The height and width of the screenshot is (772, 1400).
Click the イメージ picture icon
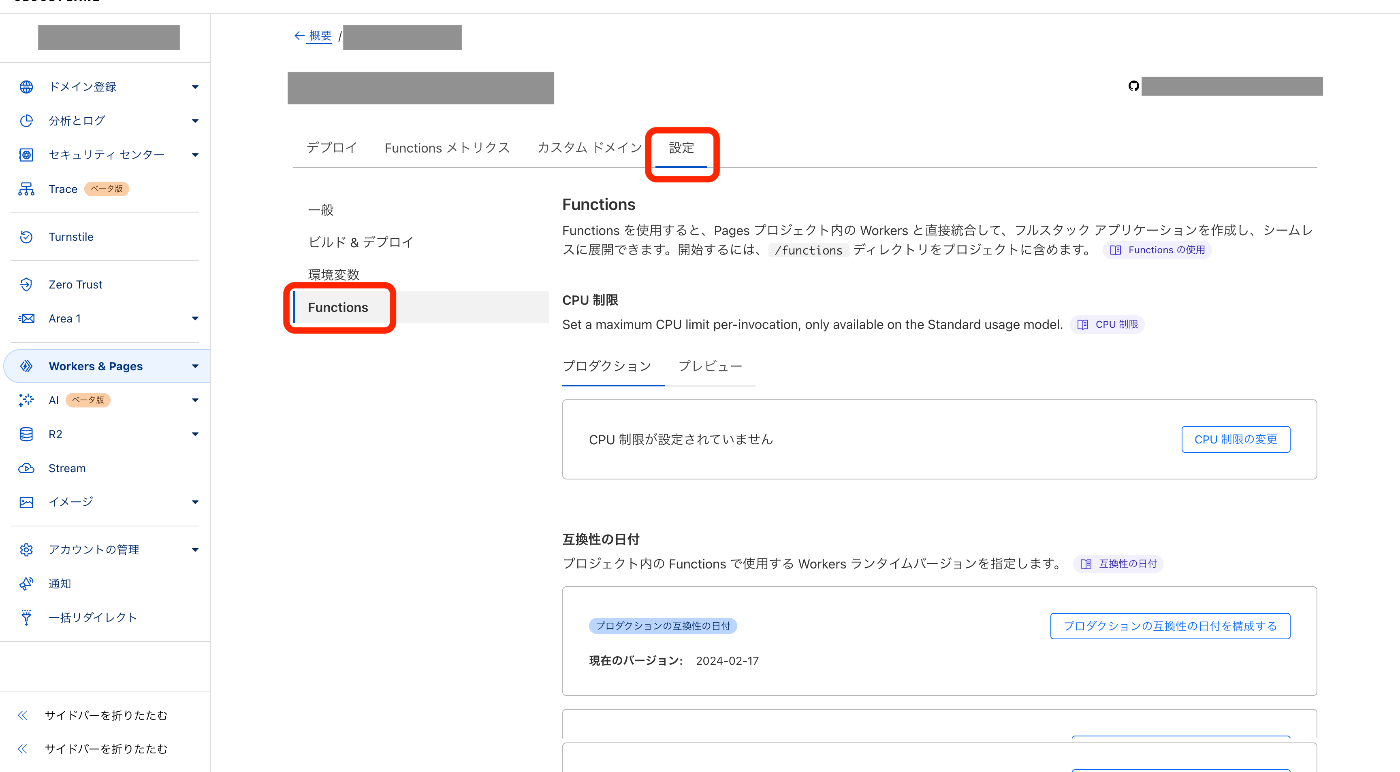pos(27,502)
